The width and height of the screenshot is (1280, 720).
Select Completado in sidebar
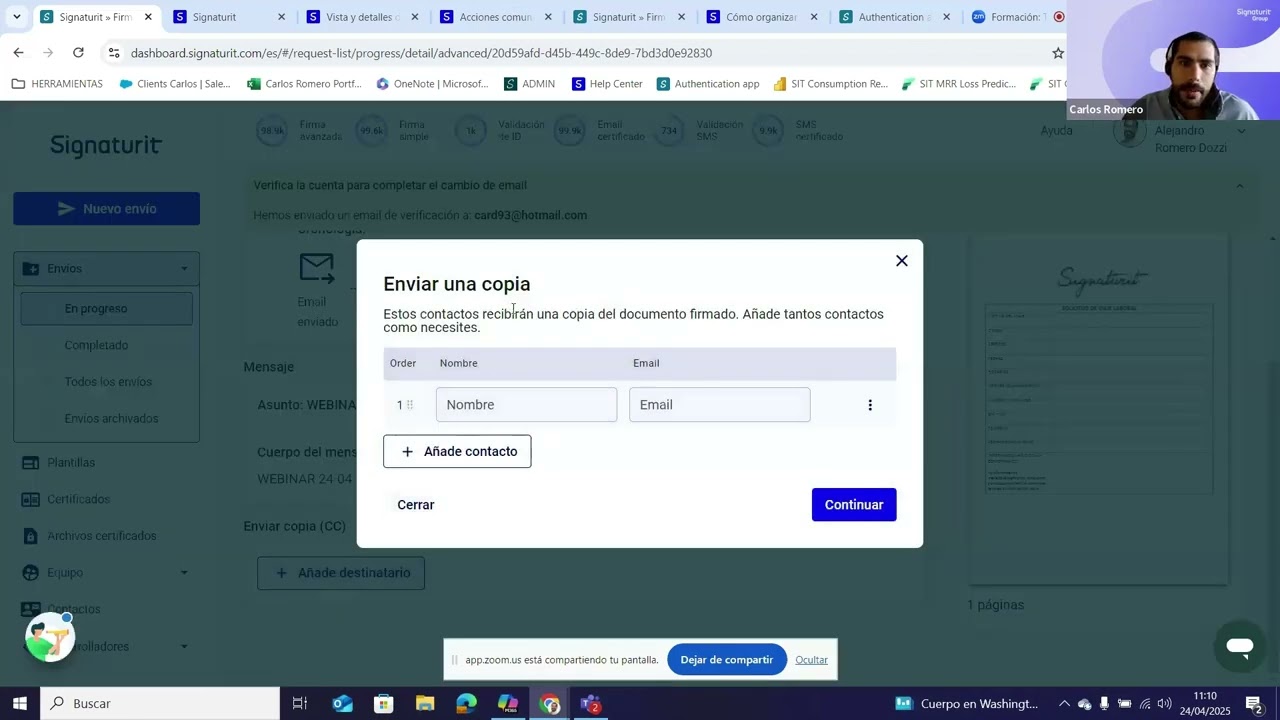96,345
